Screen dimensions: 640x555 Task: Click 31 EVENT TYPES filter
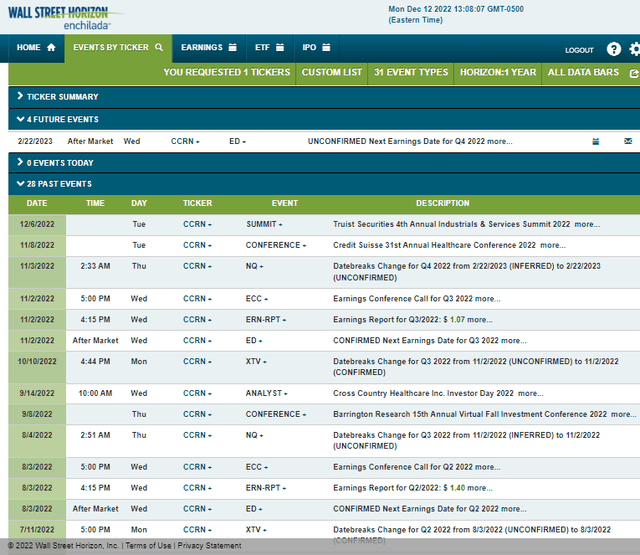click(x=411, y=72)
